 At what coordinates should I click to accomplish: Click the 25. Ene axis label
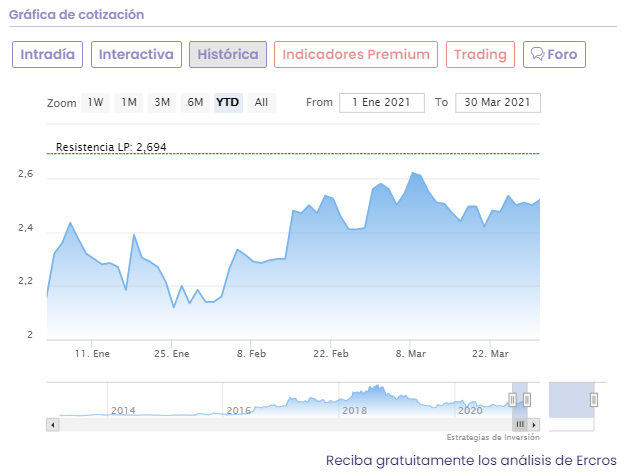tap(172, 354)
